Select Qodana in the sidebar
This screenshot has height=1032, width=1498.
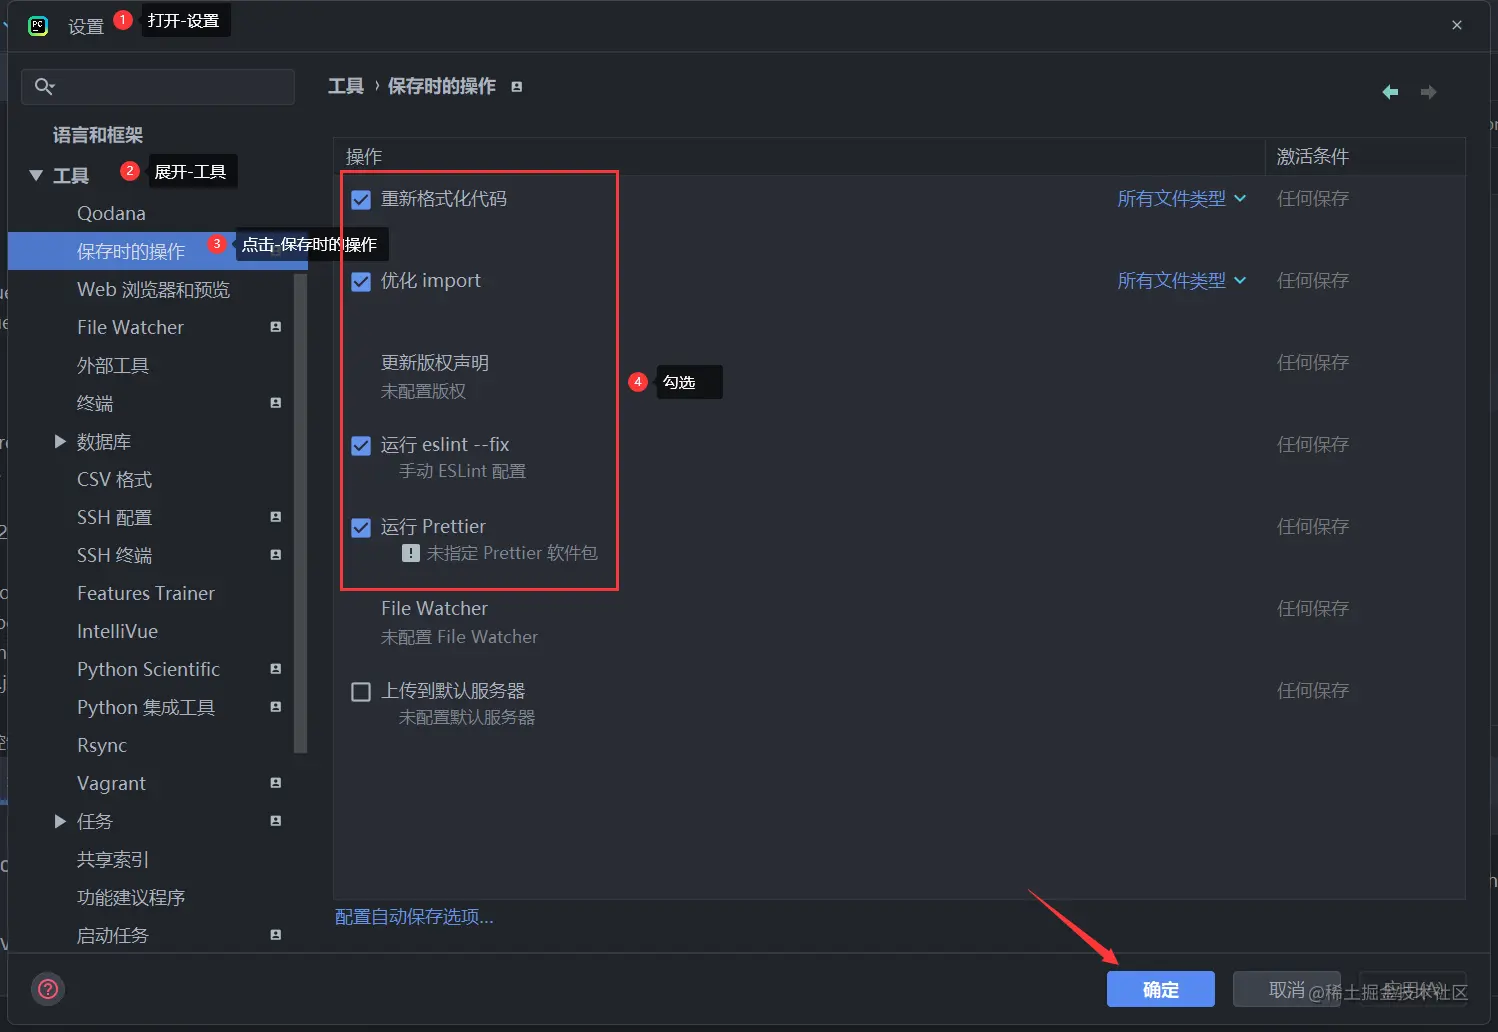110,213
